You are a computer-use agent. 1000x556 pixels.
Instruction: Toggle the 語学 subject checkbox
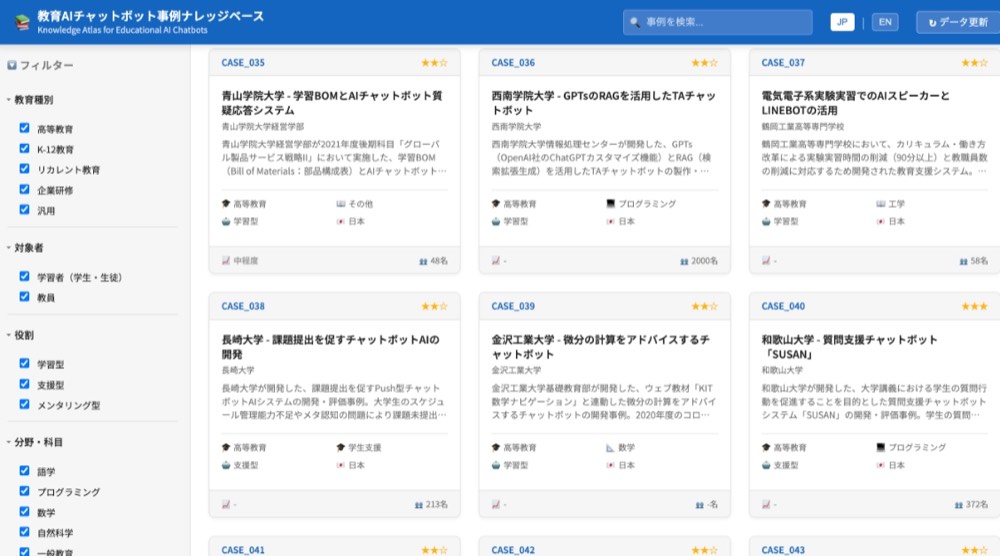coord(24,471)
